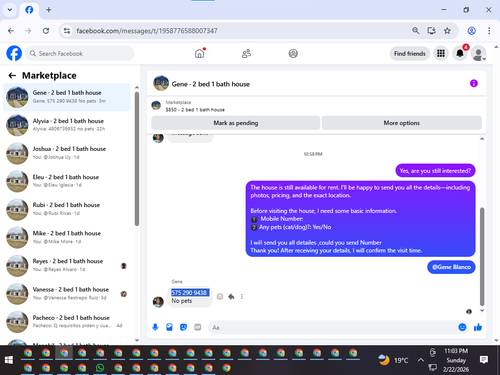Click the Mark as pending button
This screenshot has height=375, width=500.
tap(236, 123)
